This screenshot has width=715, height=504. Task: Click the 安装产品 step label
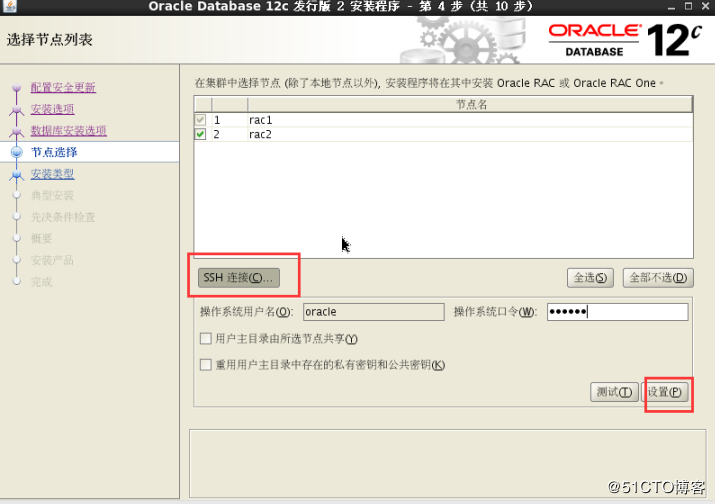[x=52, y=260]
